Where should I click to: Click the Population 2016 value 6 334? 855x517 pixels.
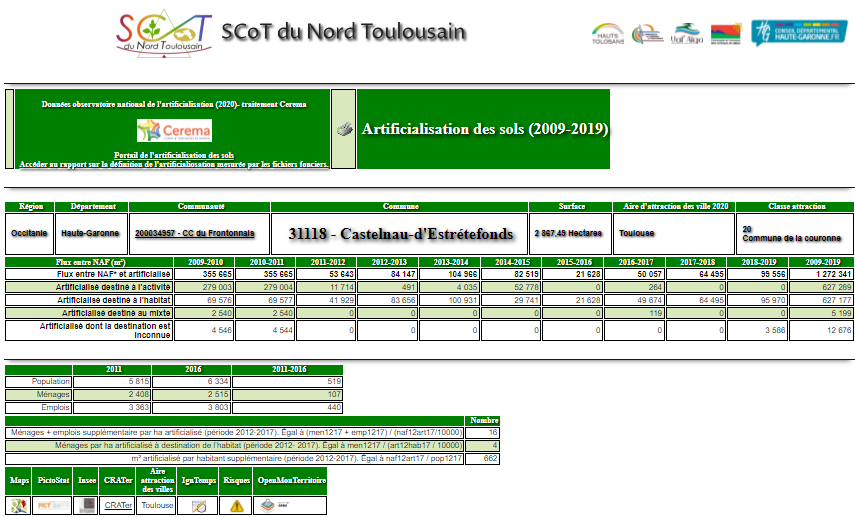(x=191, y=382)
